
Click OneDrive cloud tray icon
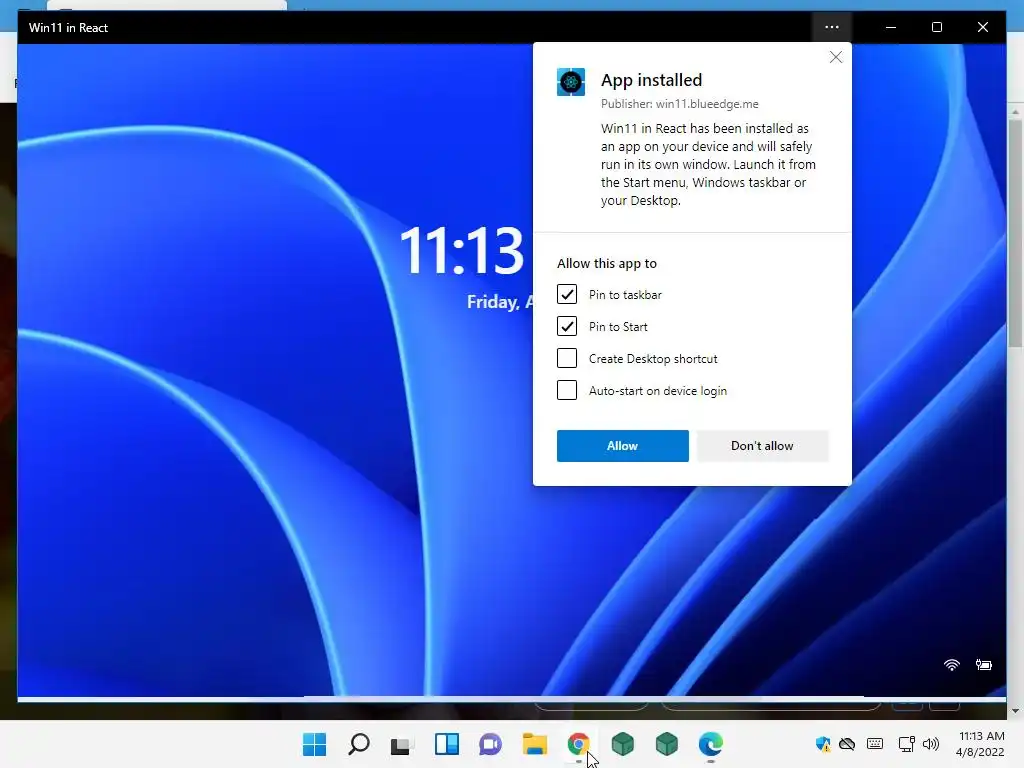click(847, 744)
